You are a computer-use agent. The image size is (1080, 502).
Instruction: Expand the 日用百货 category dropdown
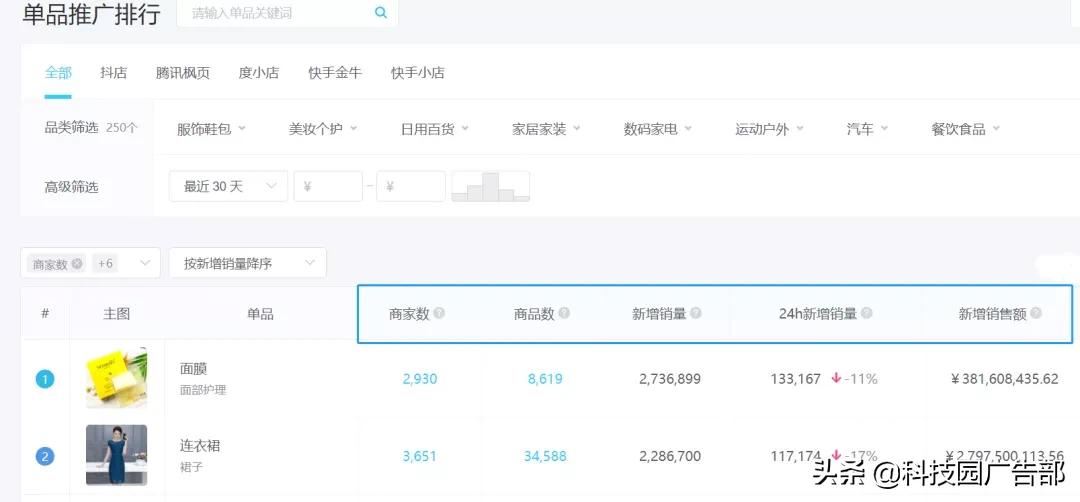tap(435, 129)
